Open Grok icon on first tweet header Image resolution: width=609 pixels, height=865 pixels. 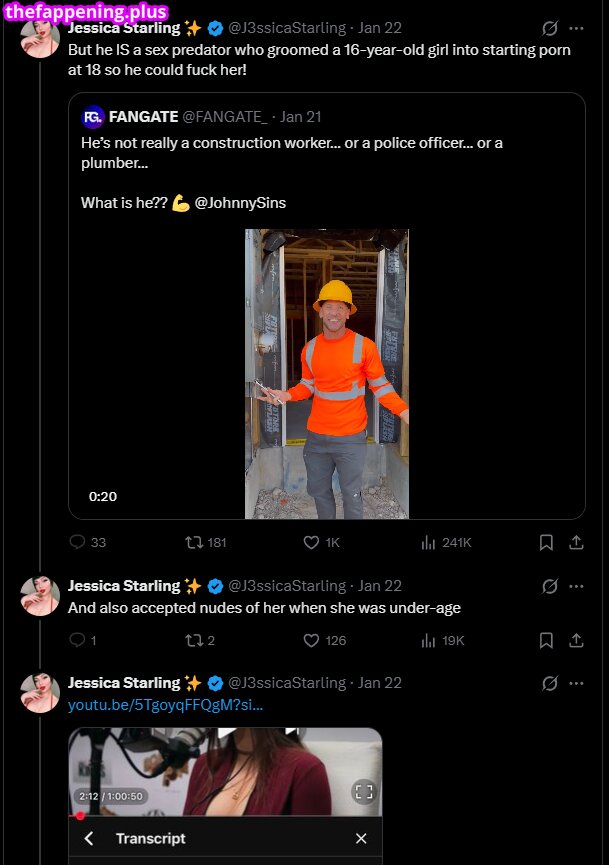pos(549,28)
